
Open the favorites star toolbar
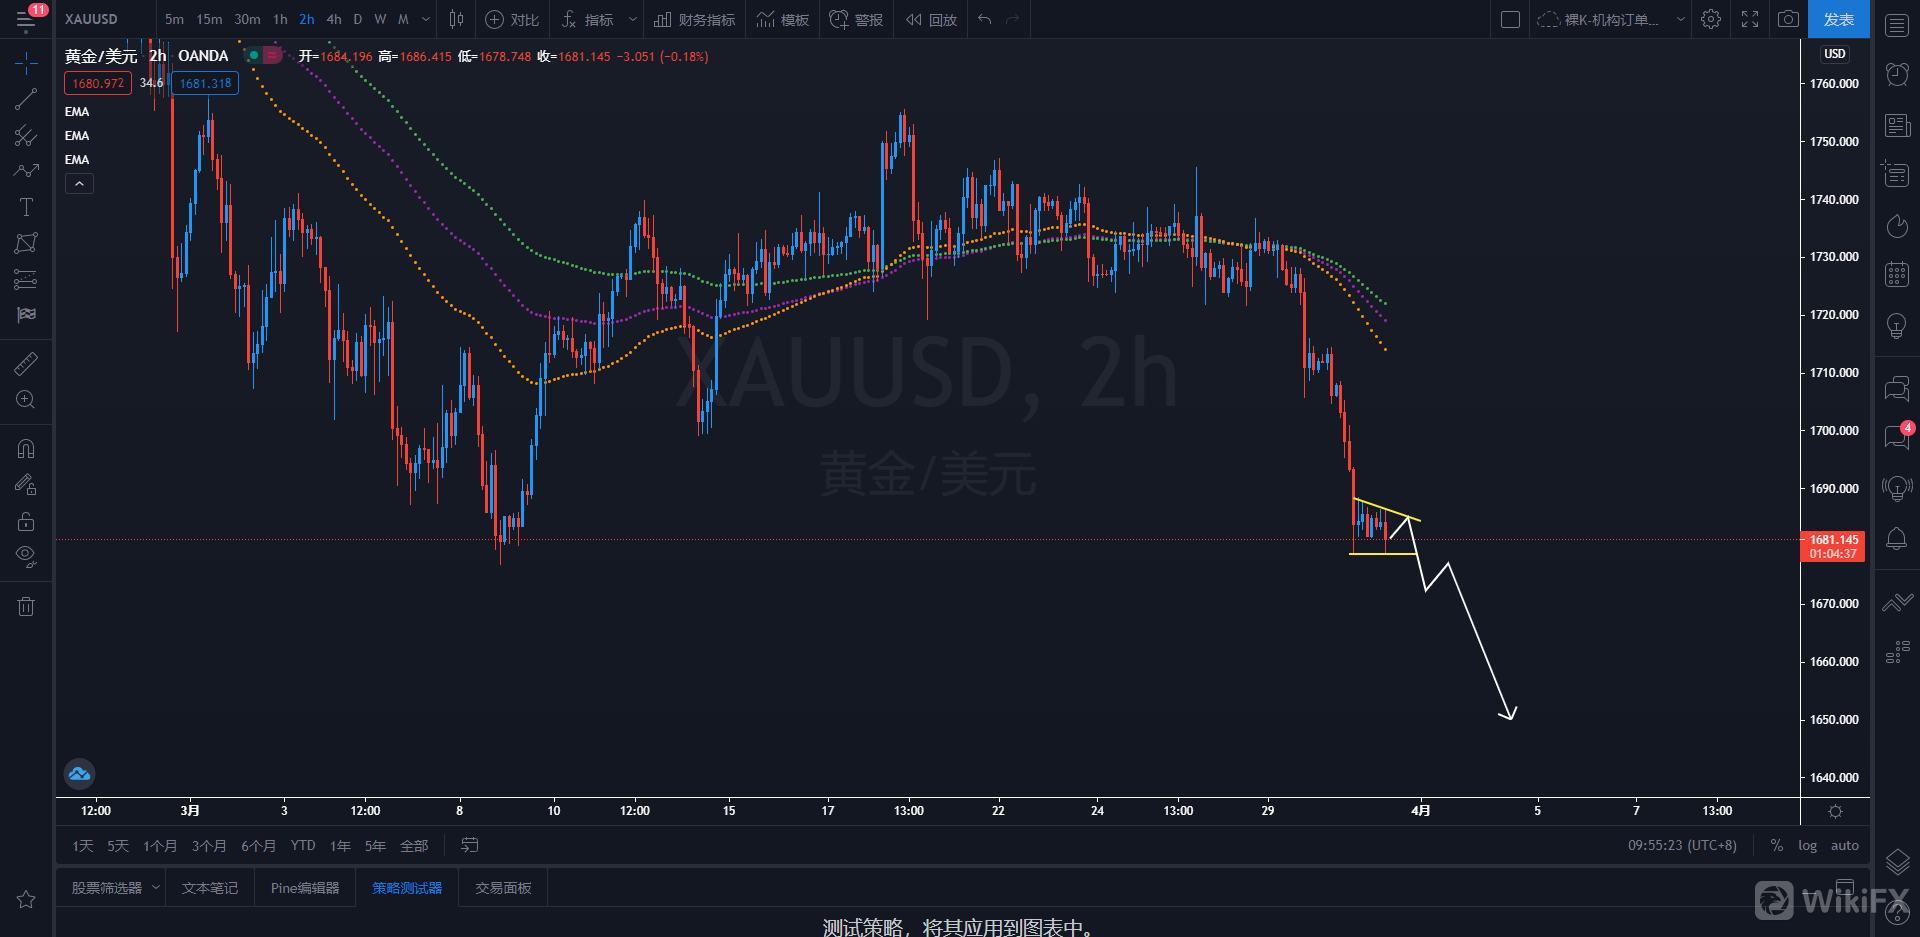pyautogui.click(x=26, y=899)
